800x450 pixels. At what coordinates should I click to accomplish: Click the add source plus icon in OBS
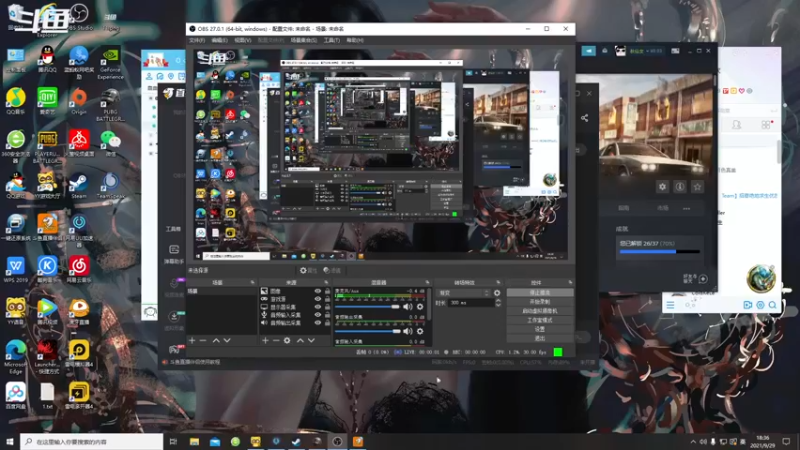click(x=265, y=340)
